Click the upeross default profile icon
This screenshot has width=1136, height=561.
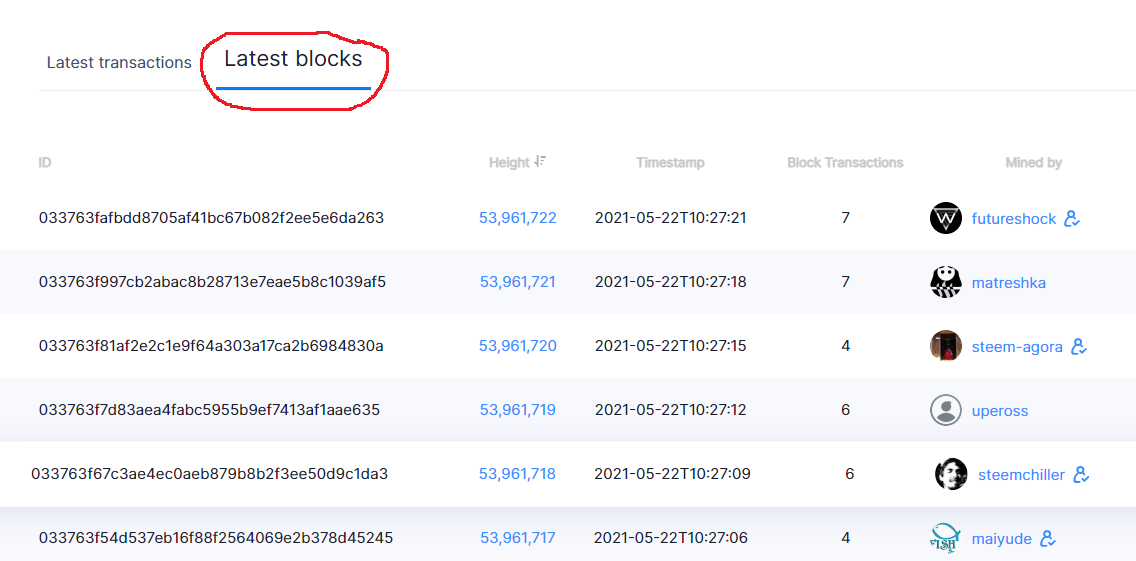[x=945, y=410]
